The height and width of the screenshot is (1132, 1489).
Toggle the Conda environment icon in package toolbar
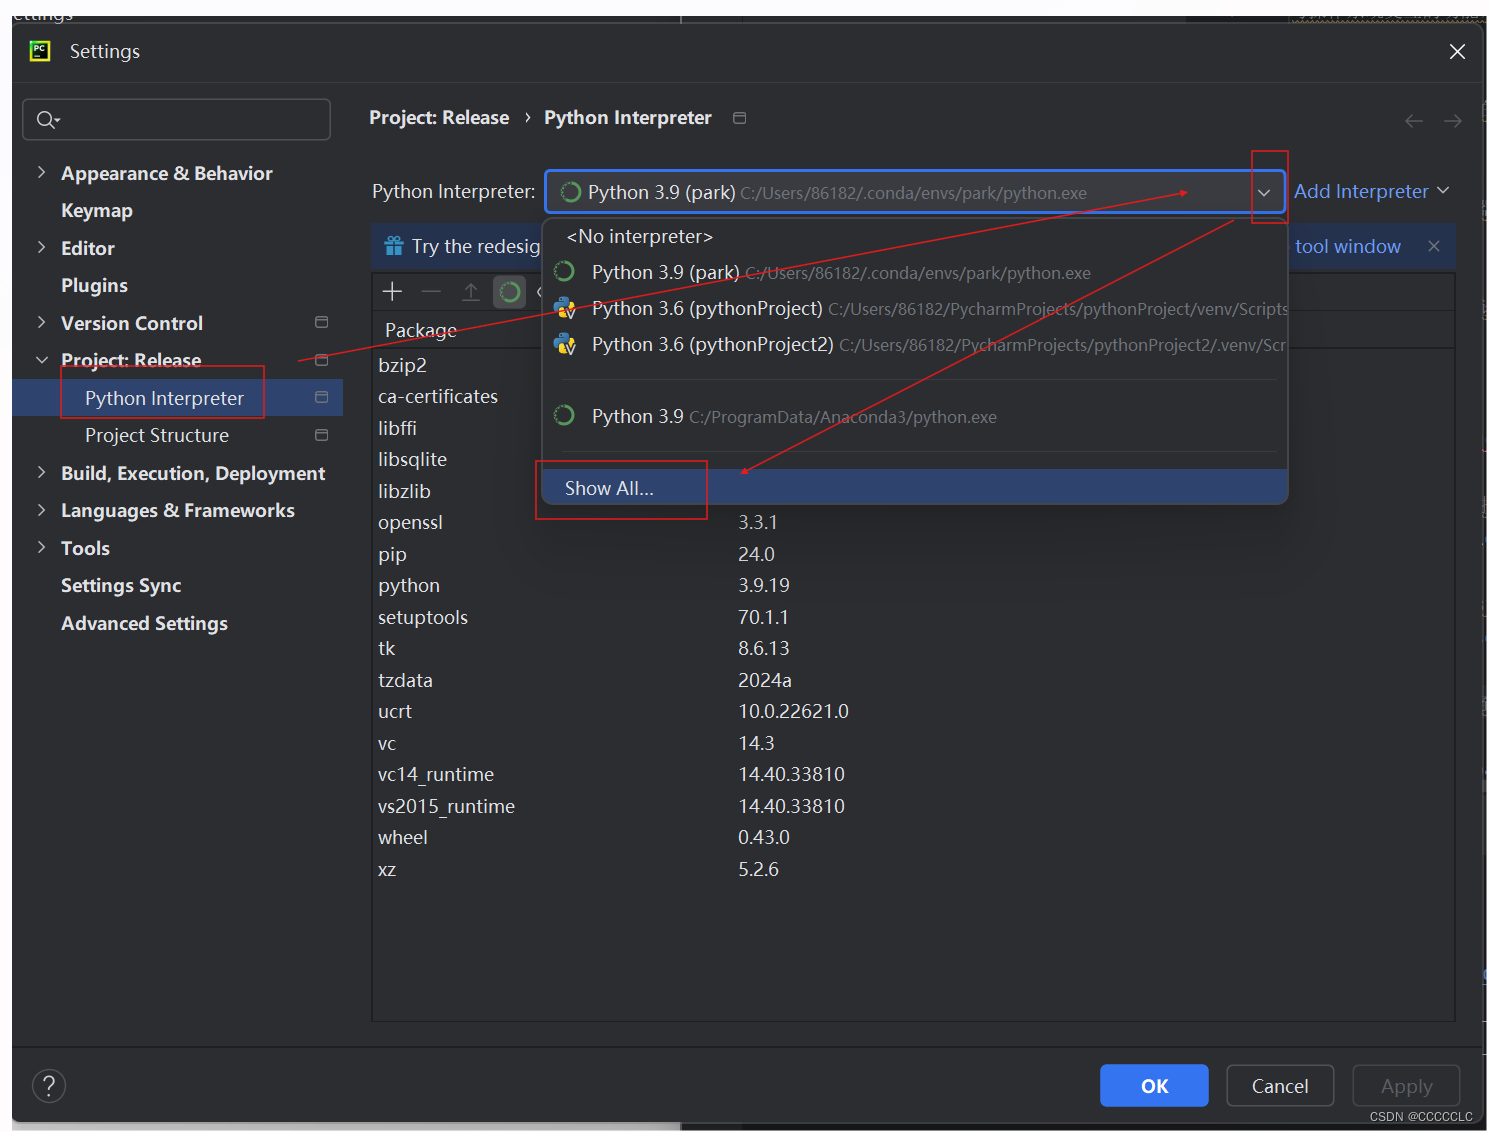509,292
